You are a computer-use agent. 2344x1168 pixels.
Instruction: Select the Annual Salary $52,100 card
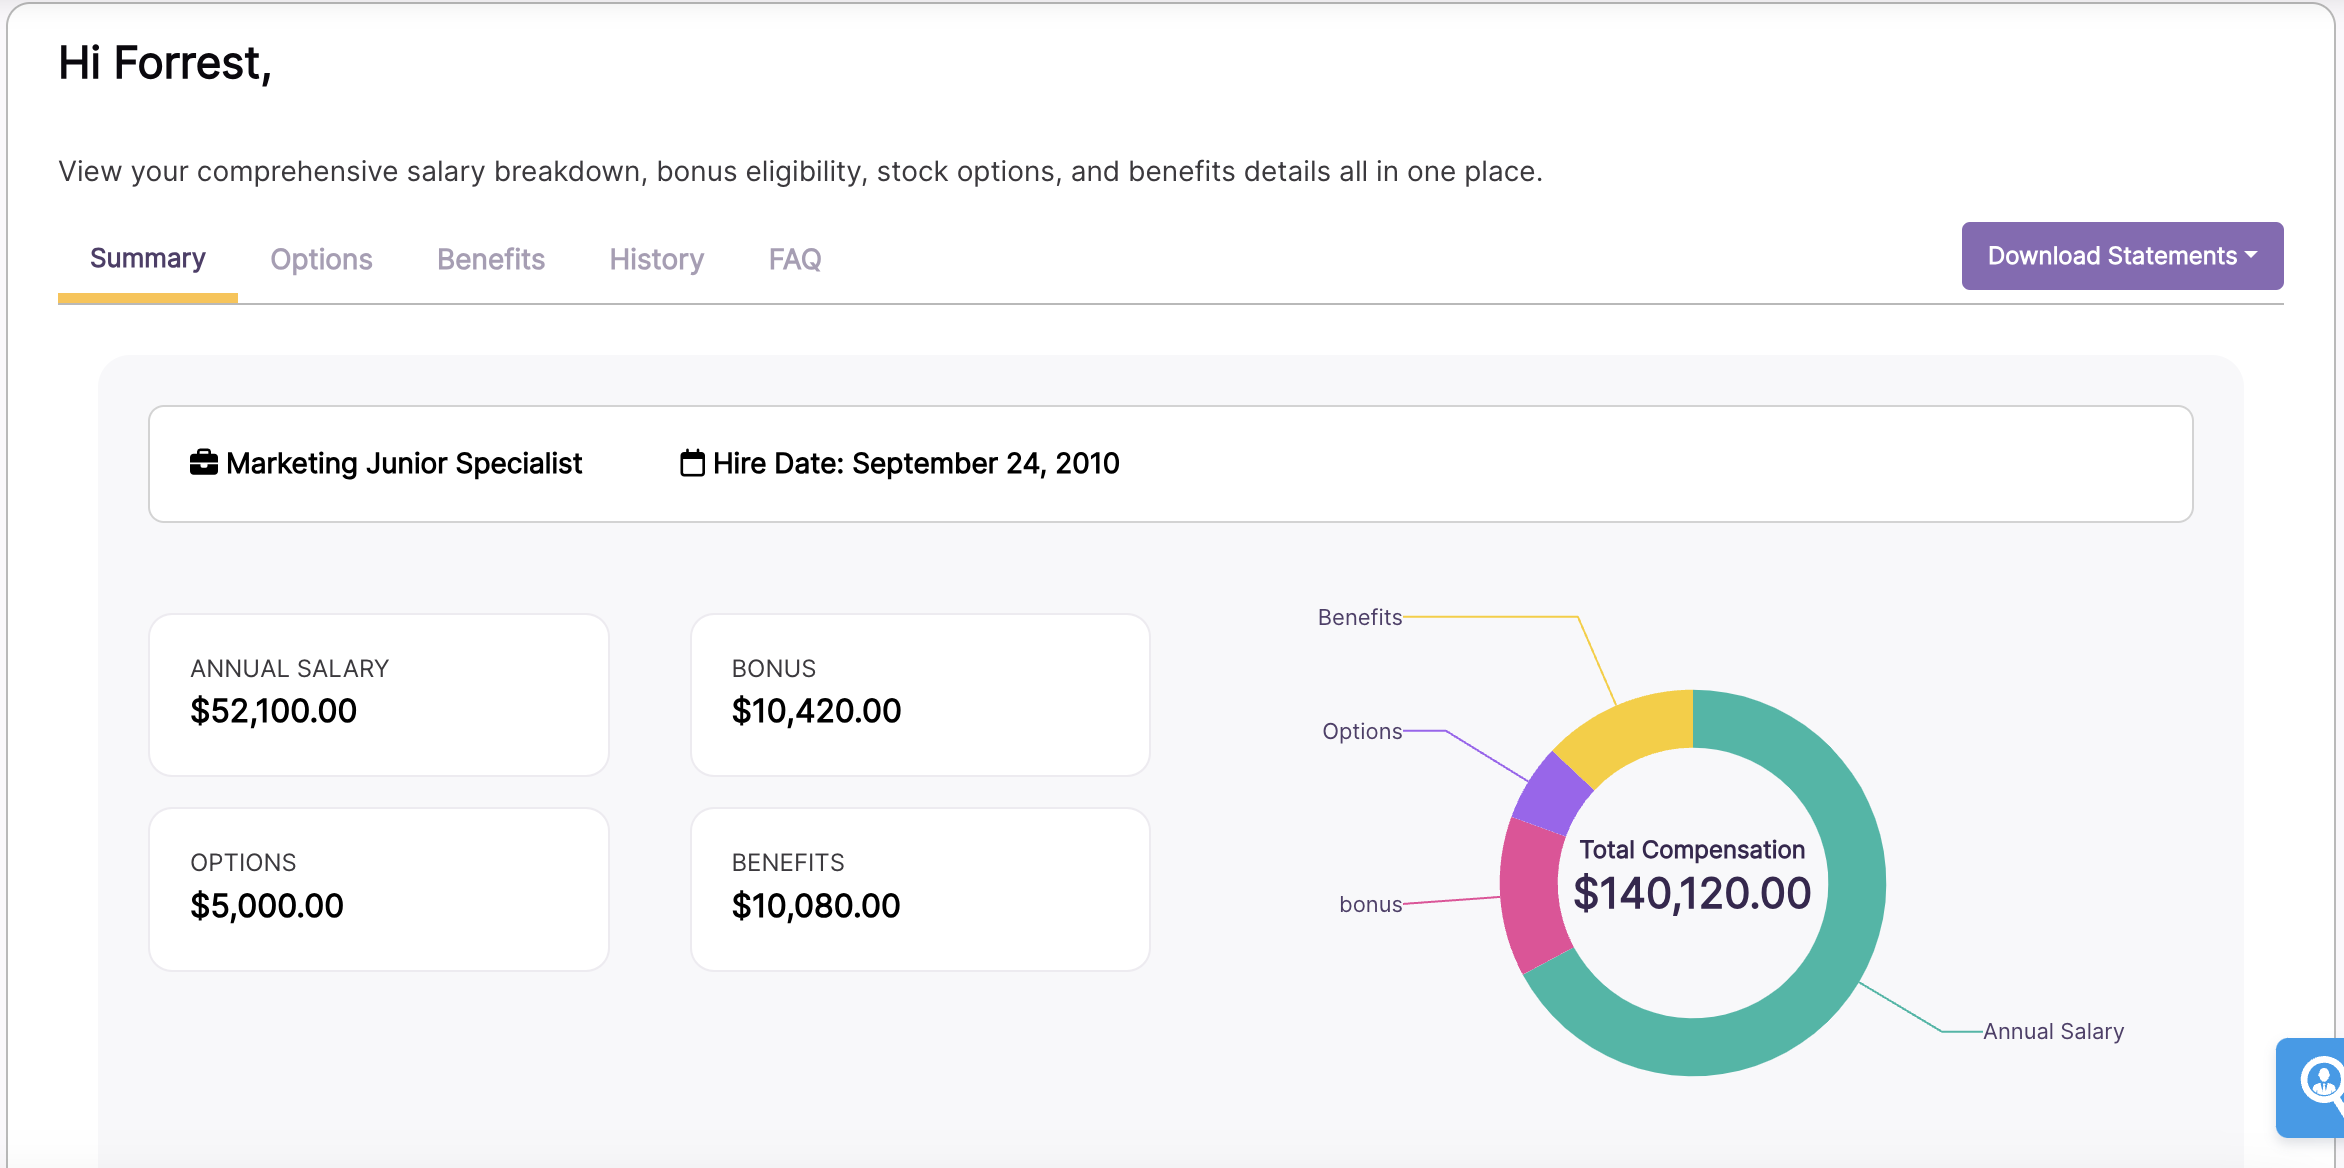click(x=378, y=694)
